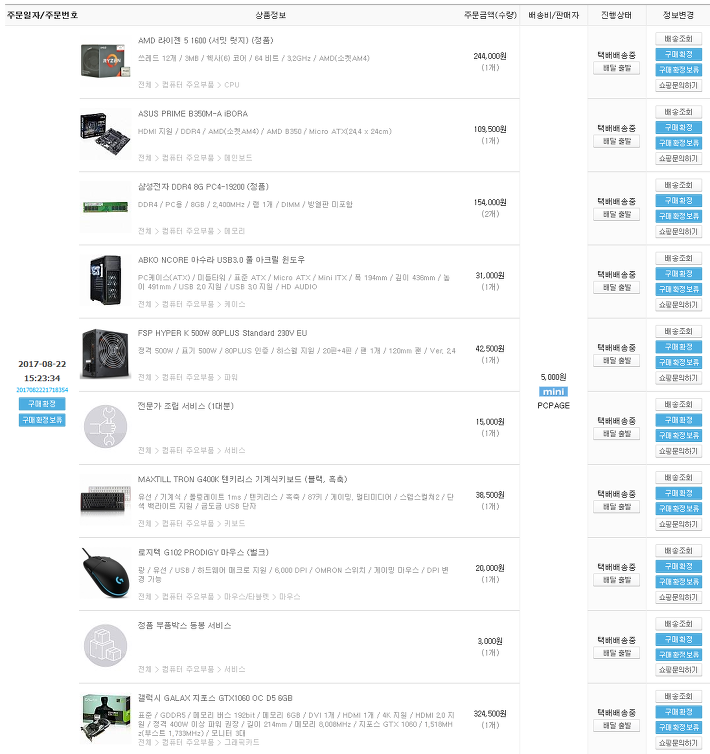Click the mini seller badge
The image size is (710, 754).
click(553, 391)
